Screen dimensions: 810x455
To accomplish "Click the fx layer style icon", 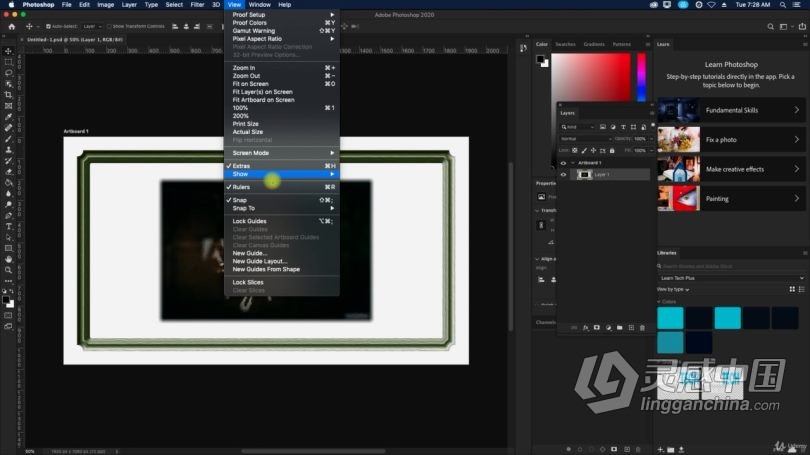I will point(585,327).
